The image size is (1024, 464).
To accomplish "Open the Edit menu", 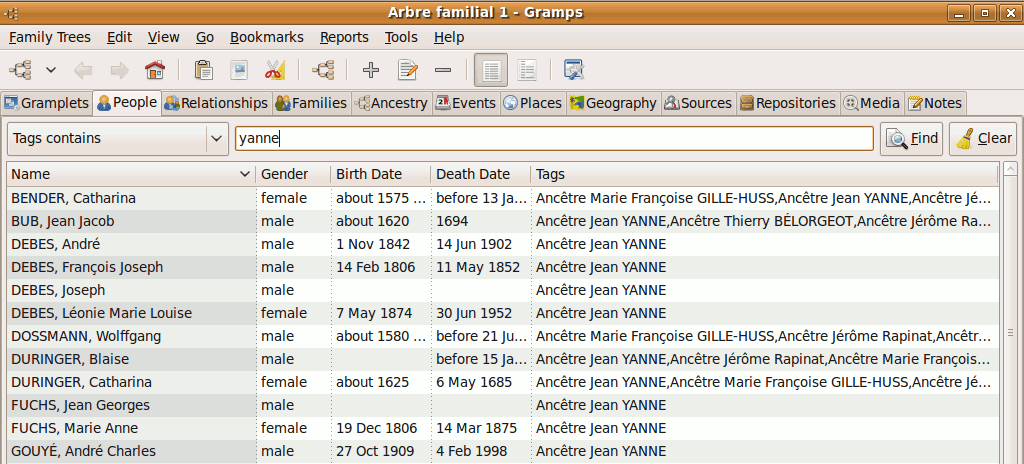I will tap(120, 37).
